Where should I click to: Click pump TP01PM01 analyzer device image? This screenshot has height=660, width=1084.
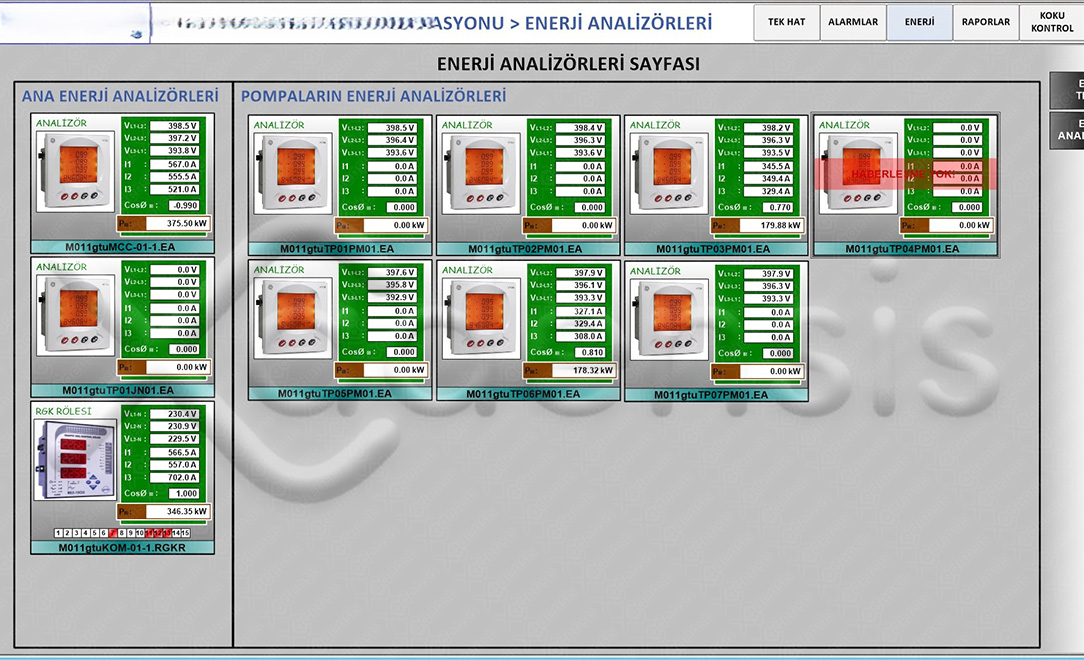(292, 173)
